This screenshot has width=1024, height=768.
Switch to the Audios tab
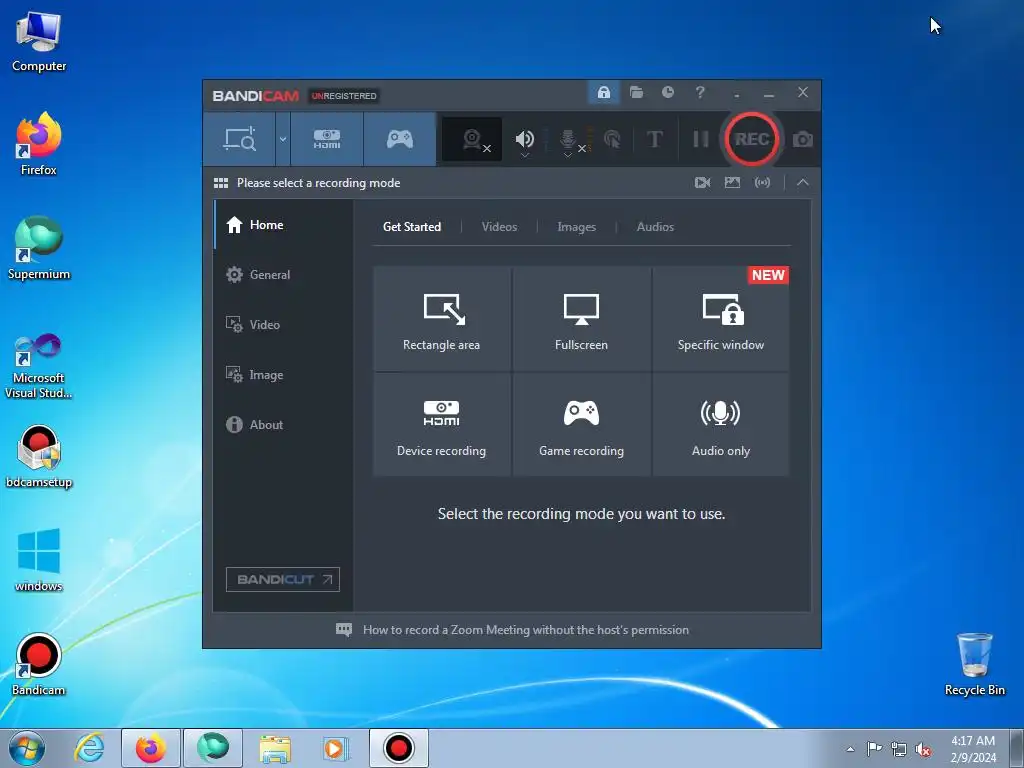coord(655,227)
